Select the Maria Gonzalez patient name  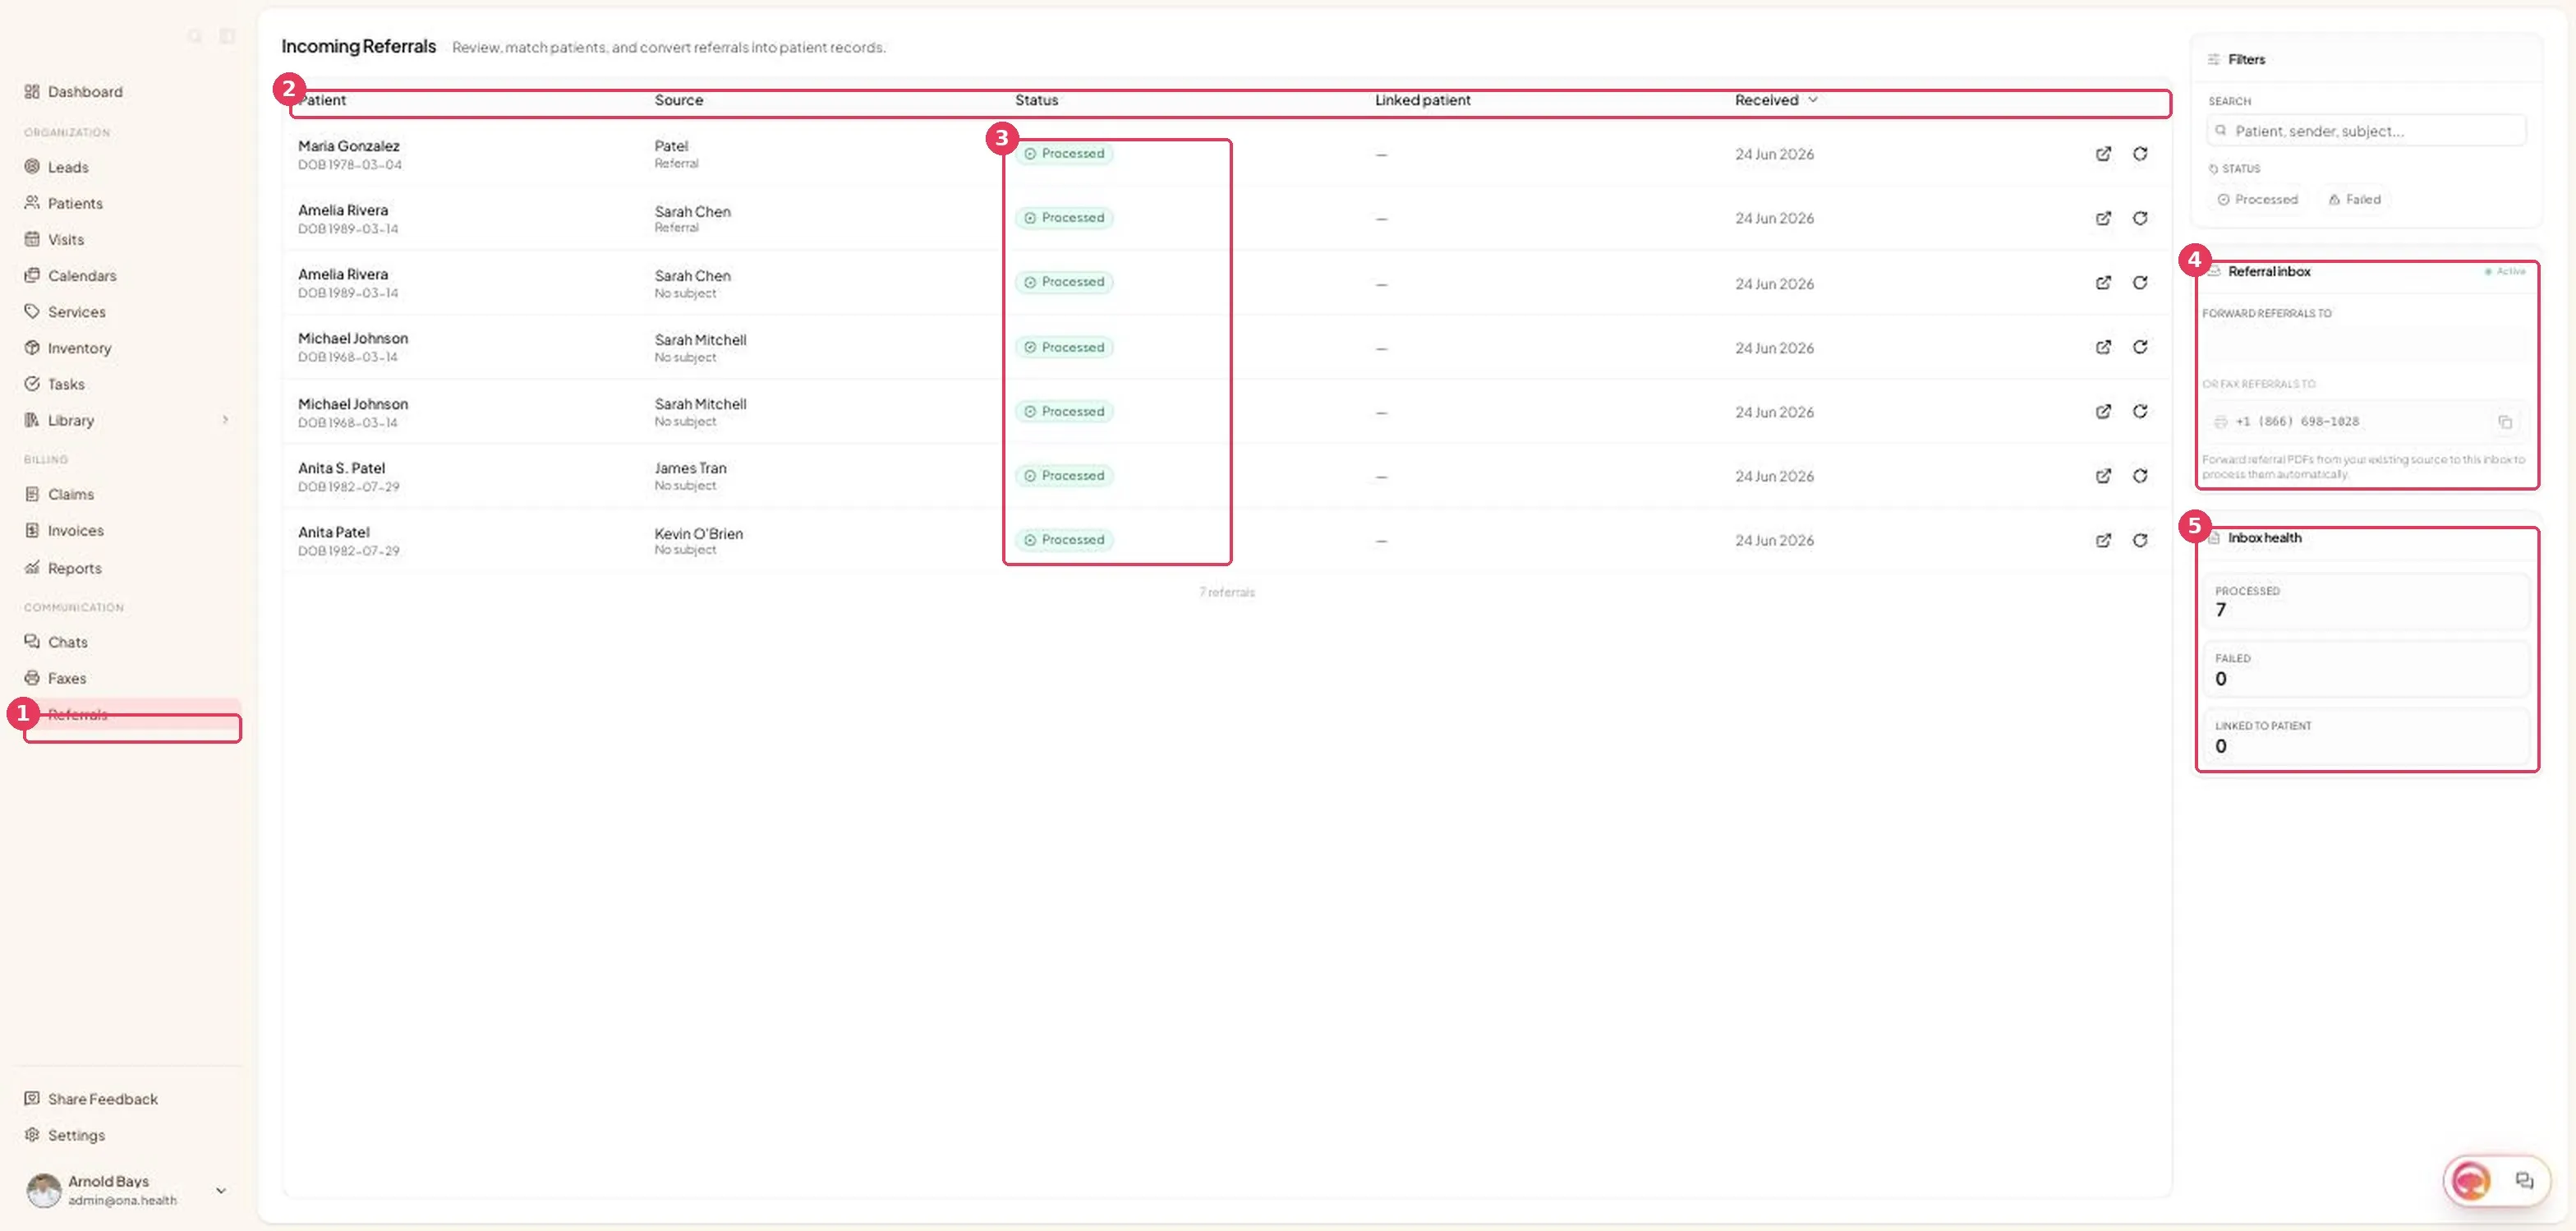point(348,146)
